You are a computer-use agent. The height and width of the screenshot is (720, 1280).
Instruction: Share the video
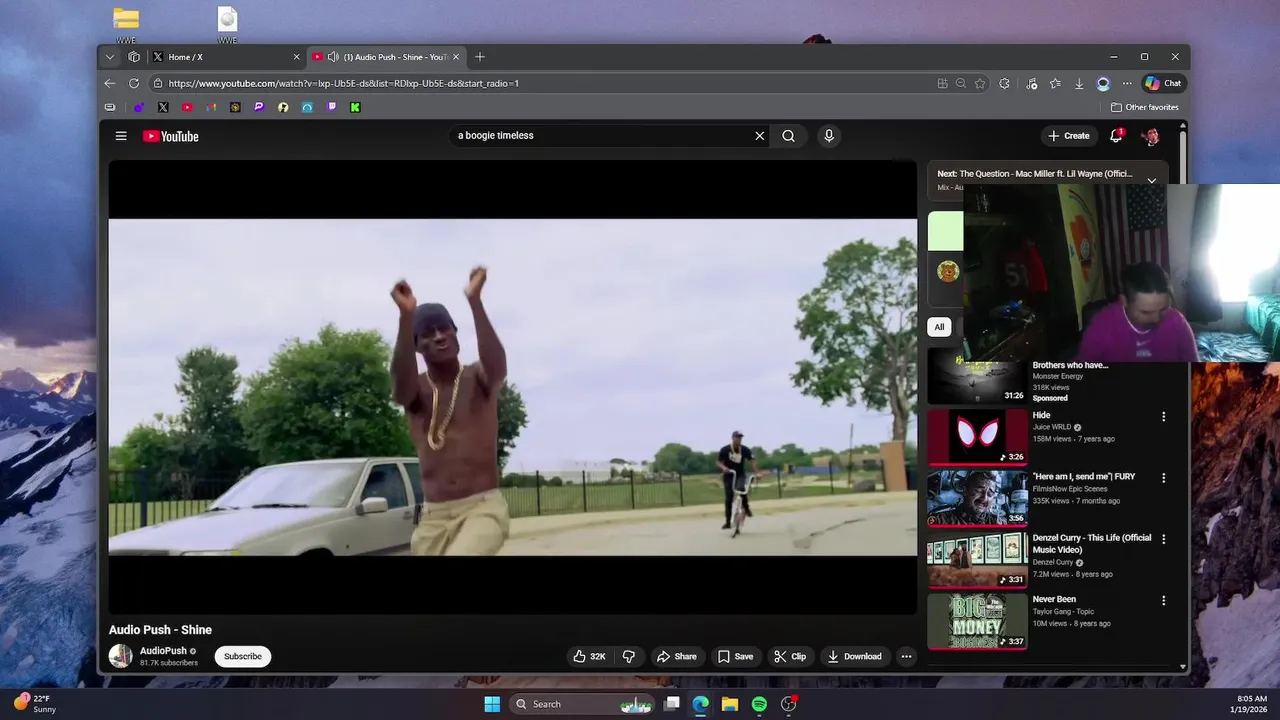click(x=677, y=657)
